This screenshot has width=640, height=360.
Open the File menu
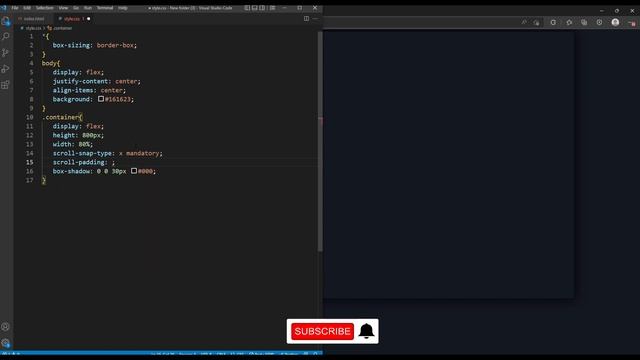pos(15,8)
